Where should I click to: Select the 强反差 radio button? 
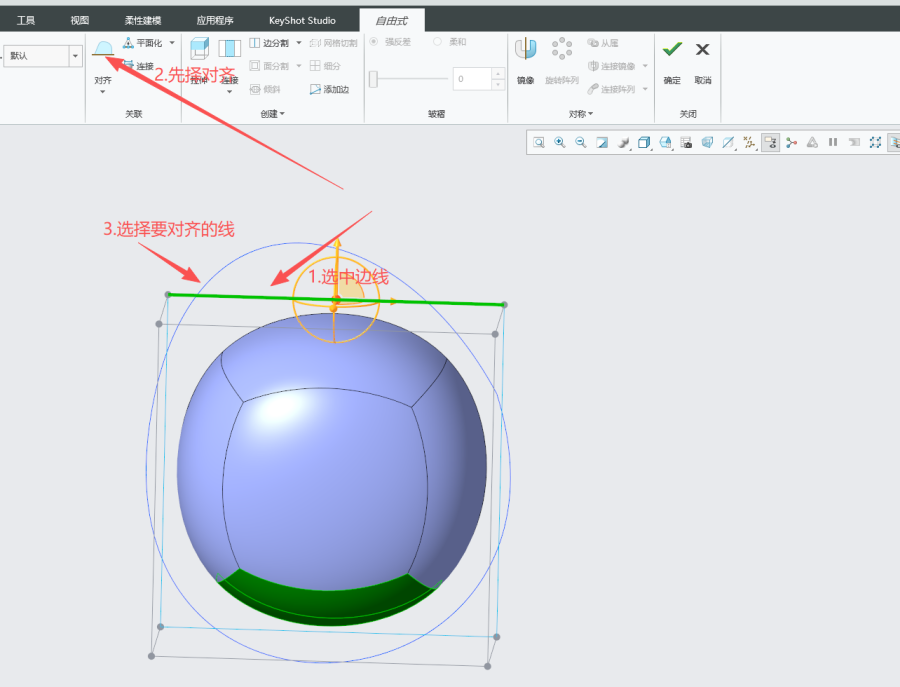pos(375,42)
